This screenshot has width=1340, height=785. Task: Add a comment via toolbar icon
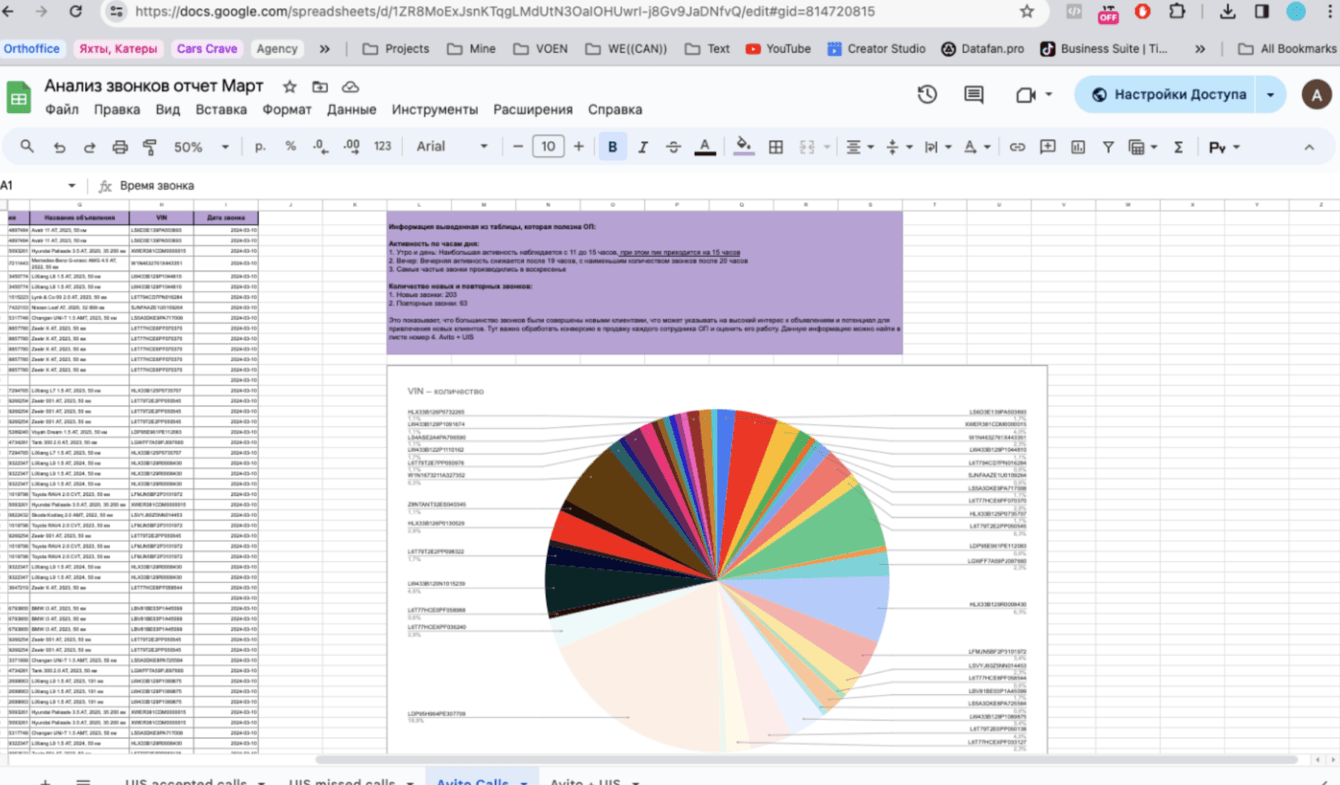click(1048, 147)
